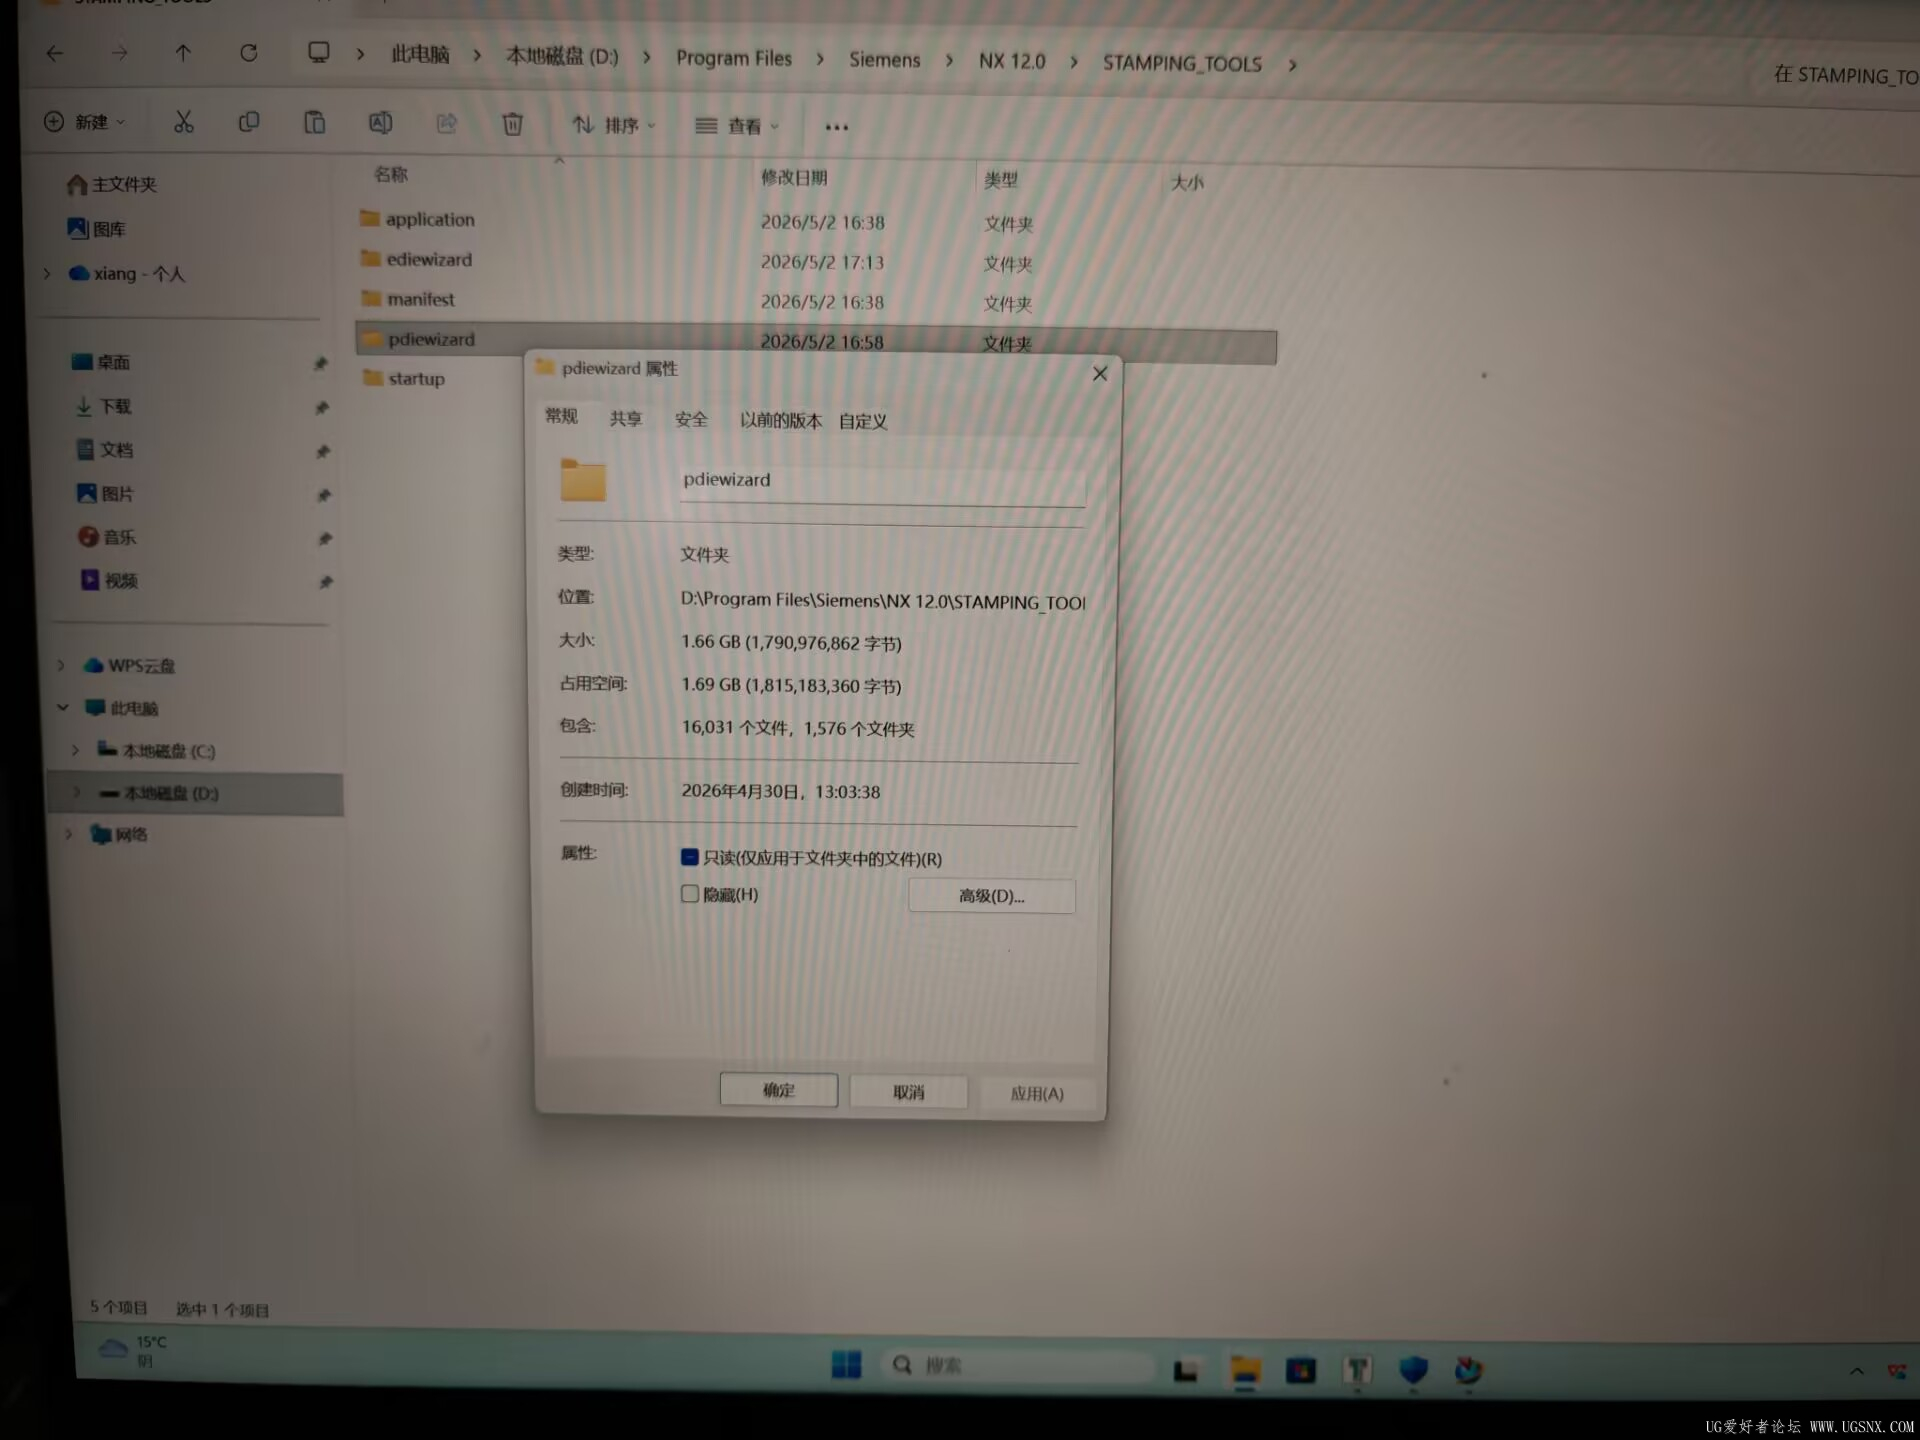Click 本地磁盘 (D:) in the breadcrumb
This screenshot has width=1920, height=1440.
tap(562, 56)
